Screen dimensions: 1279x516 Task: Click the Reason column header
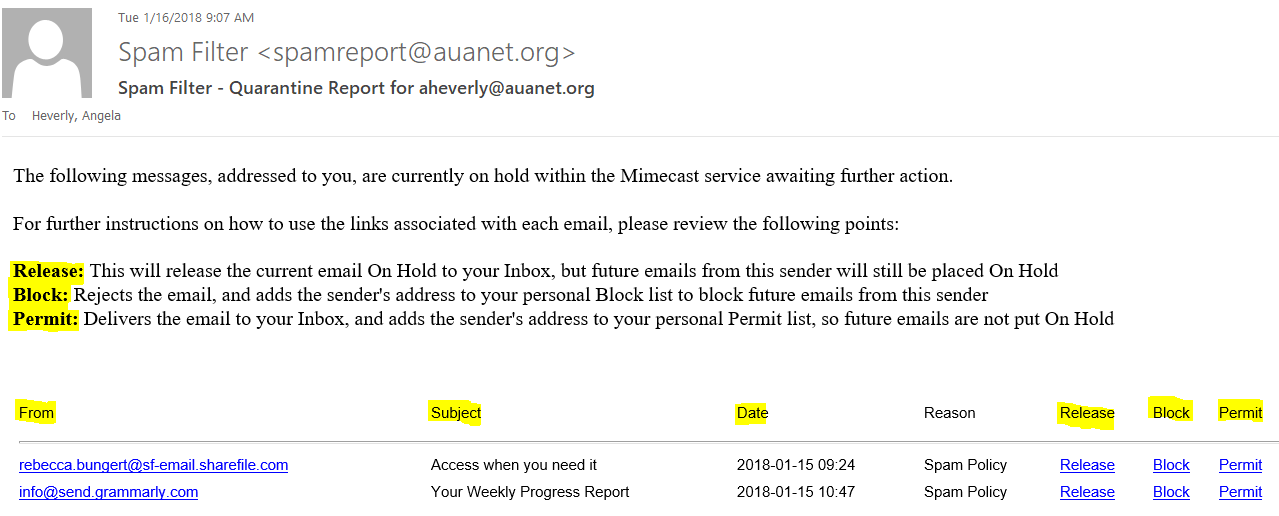coord(949,413)
